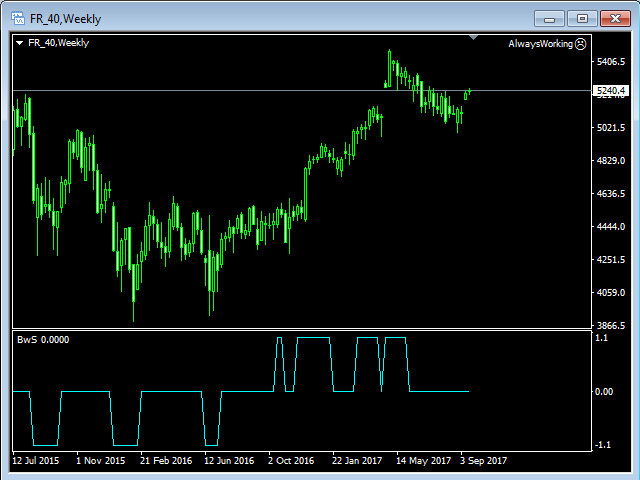
Task: Click the AlwaysWorking expert label text
Action: pyautogui.click(x=540, y=43)
